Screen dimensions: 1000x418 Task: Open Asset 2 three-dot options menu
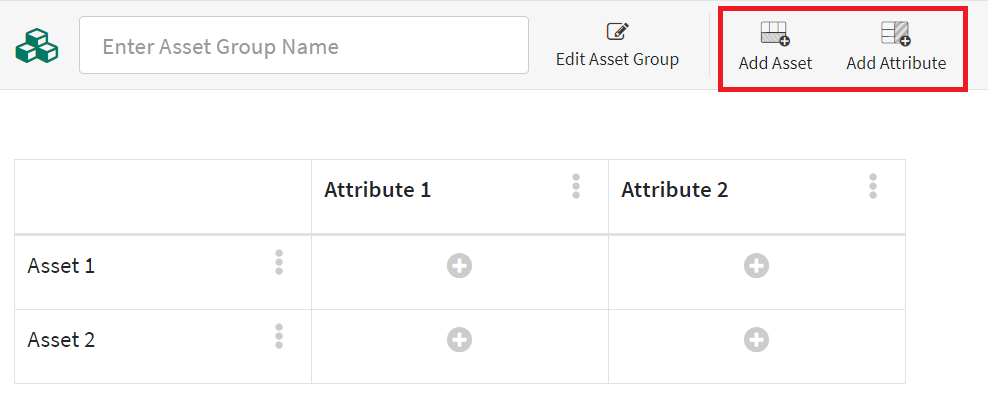279,337
